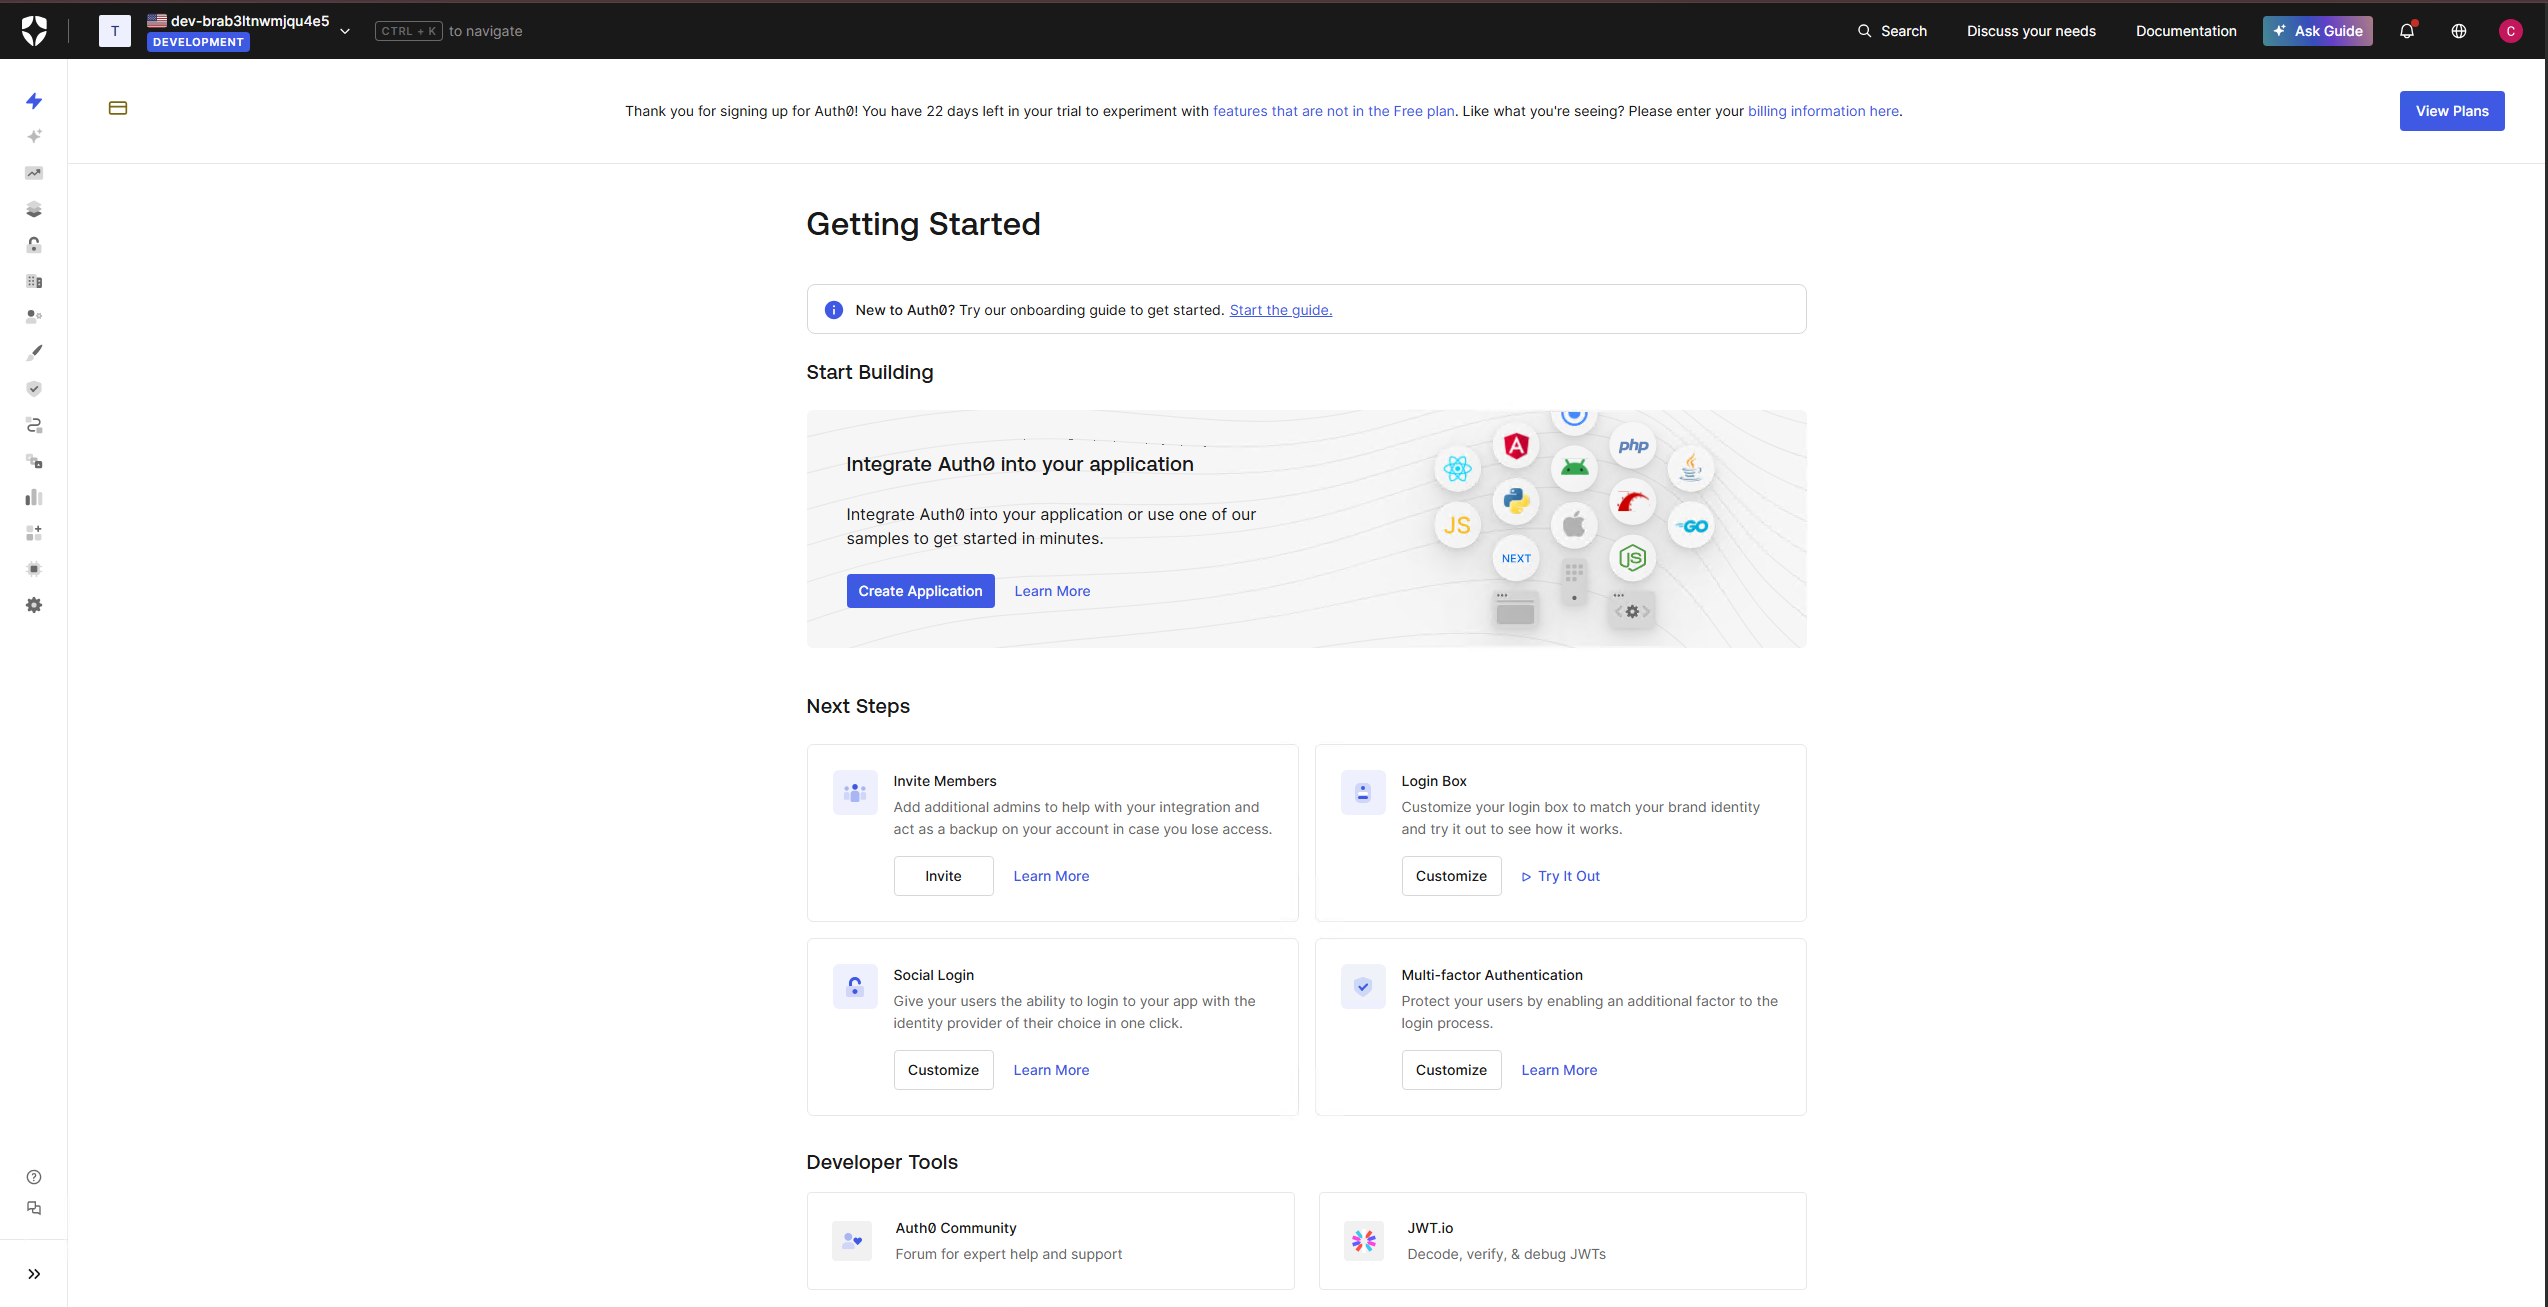Image resolution: width=2548 pixels, height=1307 pixels.
Task: Click the JWT.io colorful star icon
Action: (1364, 1241)
